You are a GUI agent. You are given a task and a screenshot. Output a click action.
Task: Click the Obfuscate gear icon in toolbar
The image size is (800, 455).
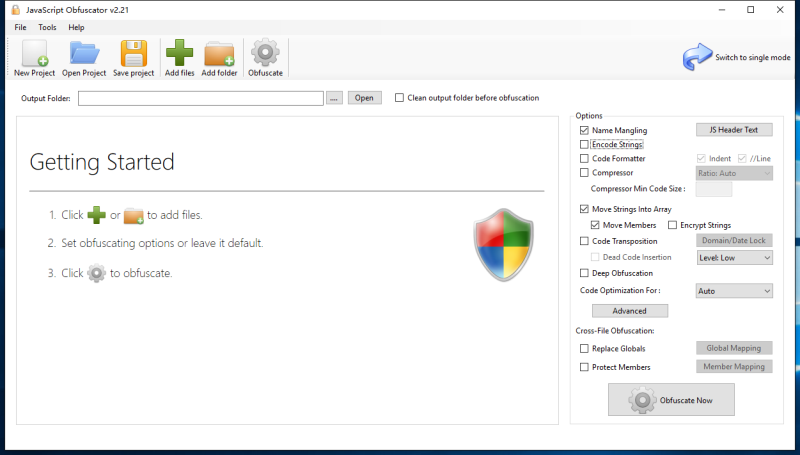tap(265, 54)
